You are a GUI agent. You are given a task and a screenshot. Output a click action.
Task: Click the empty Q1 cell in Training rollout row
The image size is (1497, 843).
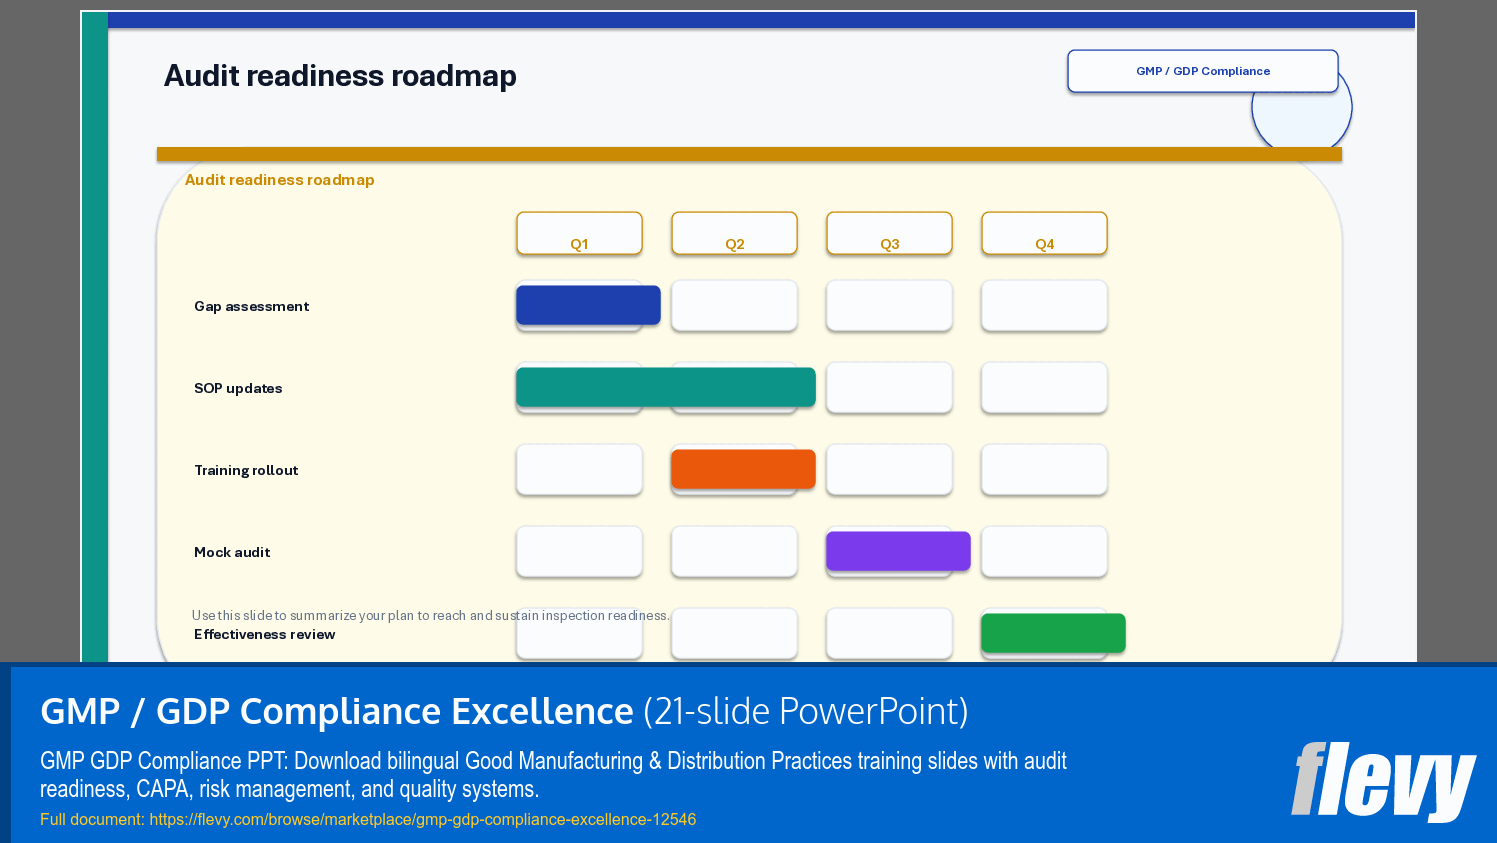coord(579,469)
